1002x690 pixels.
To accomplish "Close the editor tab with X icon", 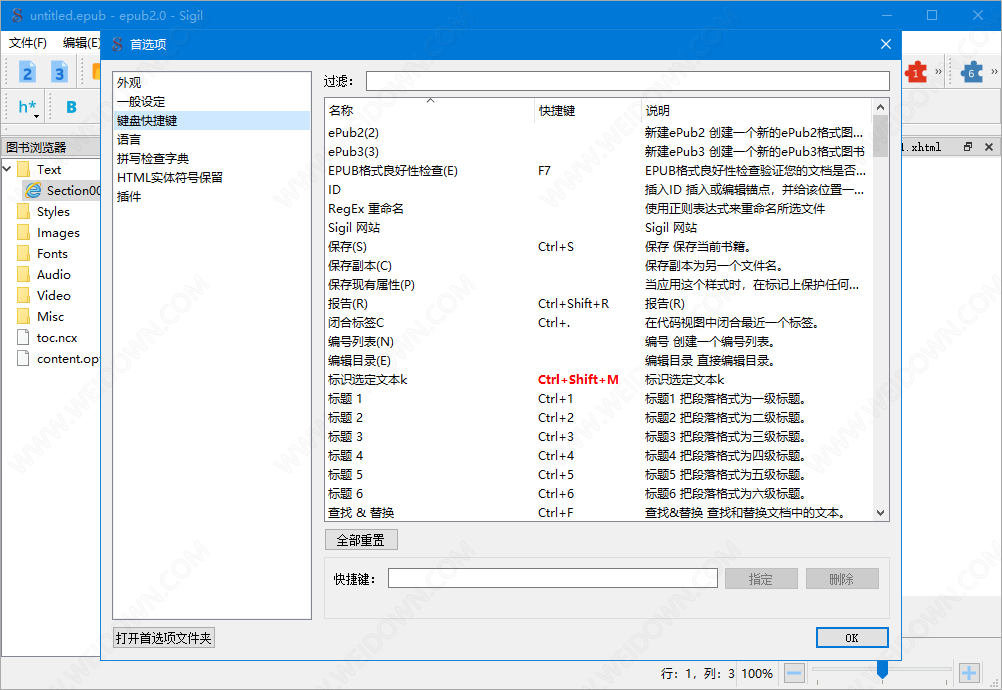I will 989,147.
